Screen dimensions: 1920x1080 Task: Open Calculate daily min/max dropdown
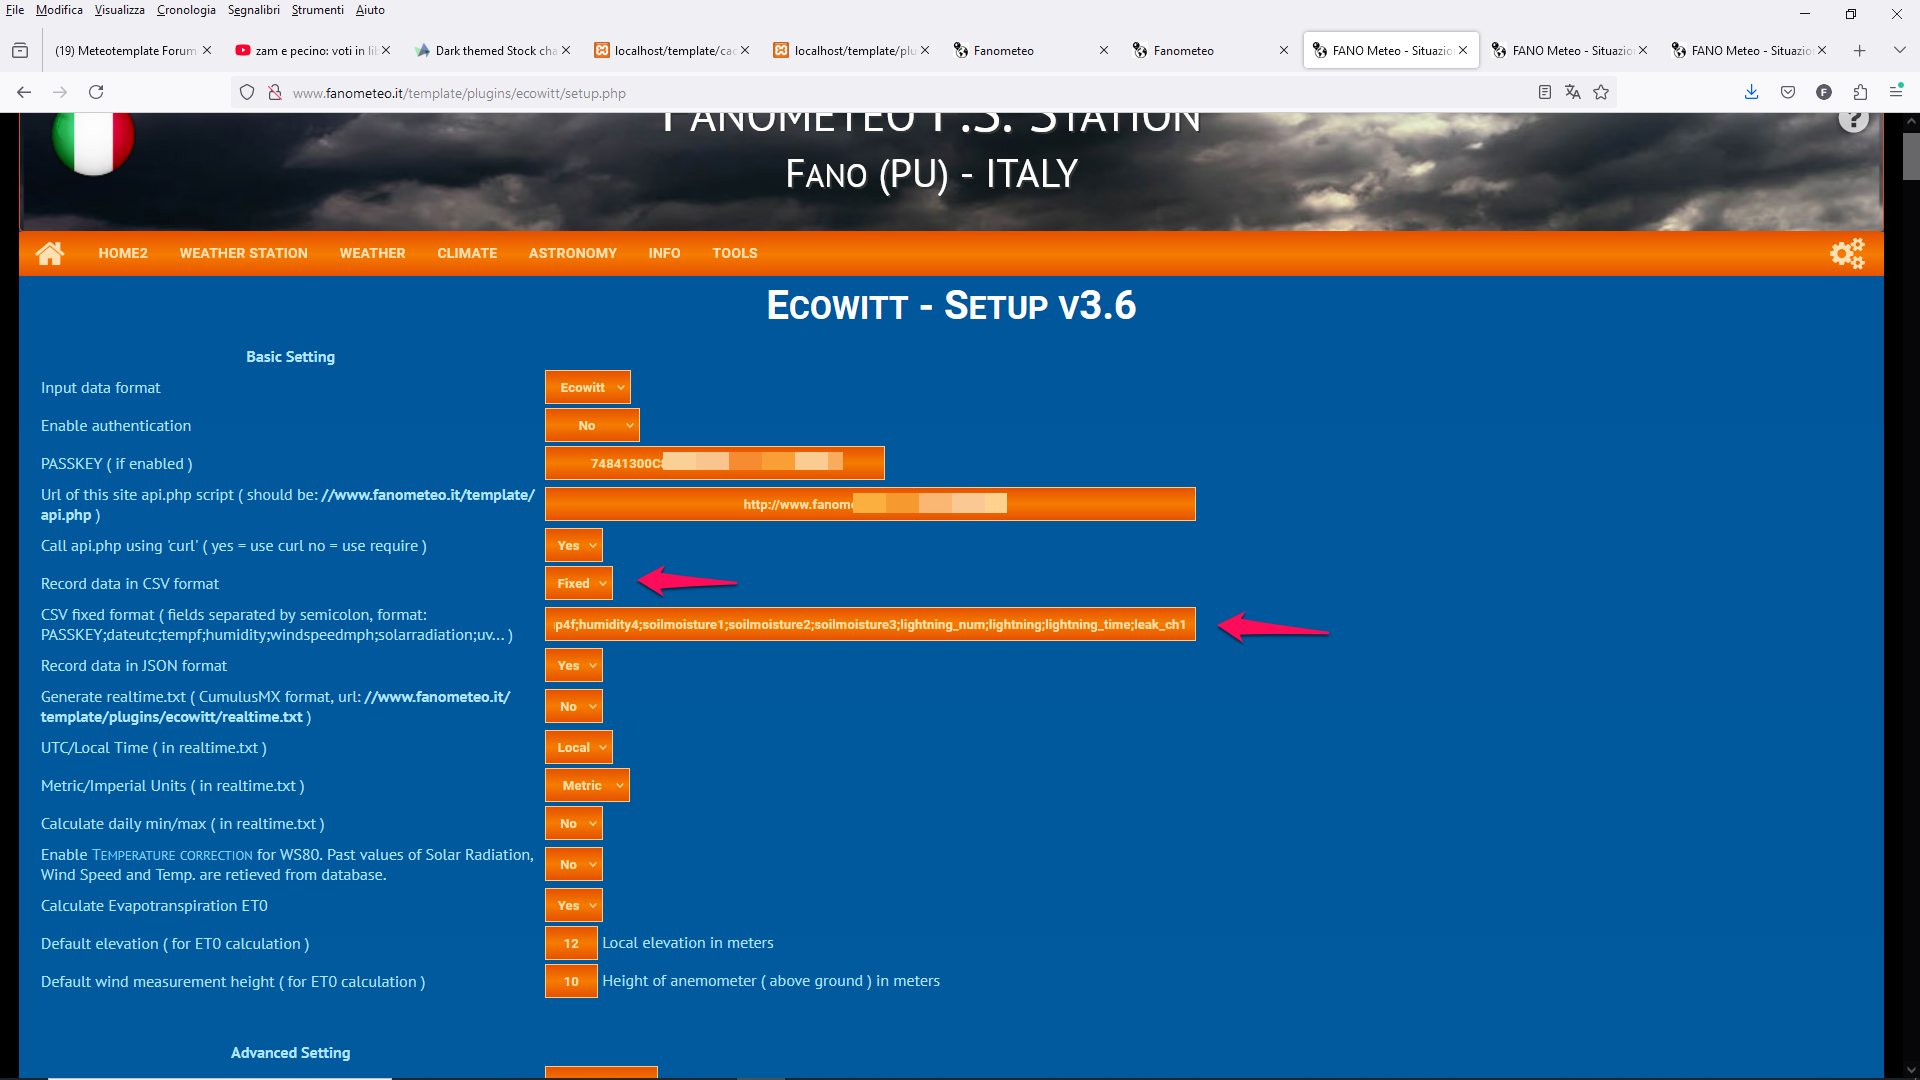[574, 823]
